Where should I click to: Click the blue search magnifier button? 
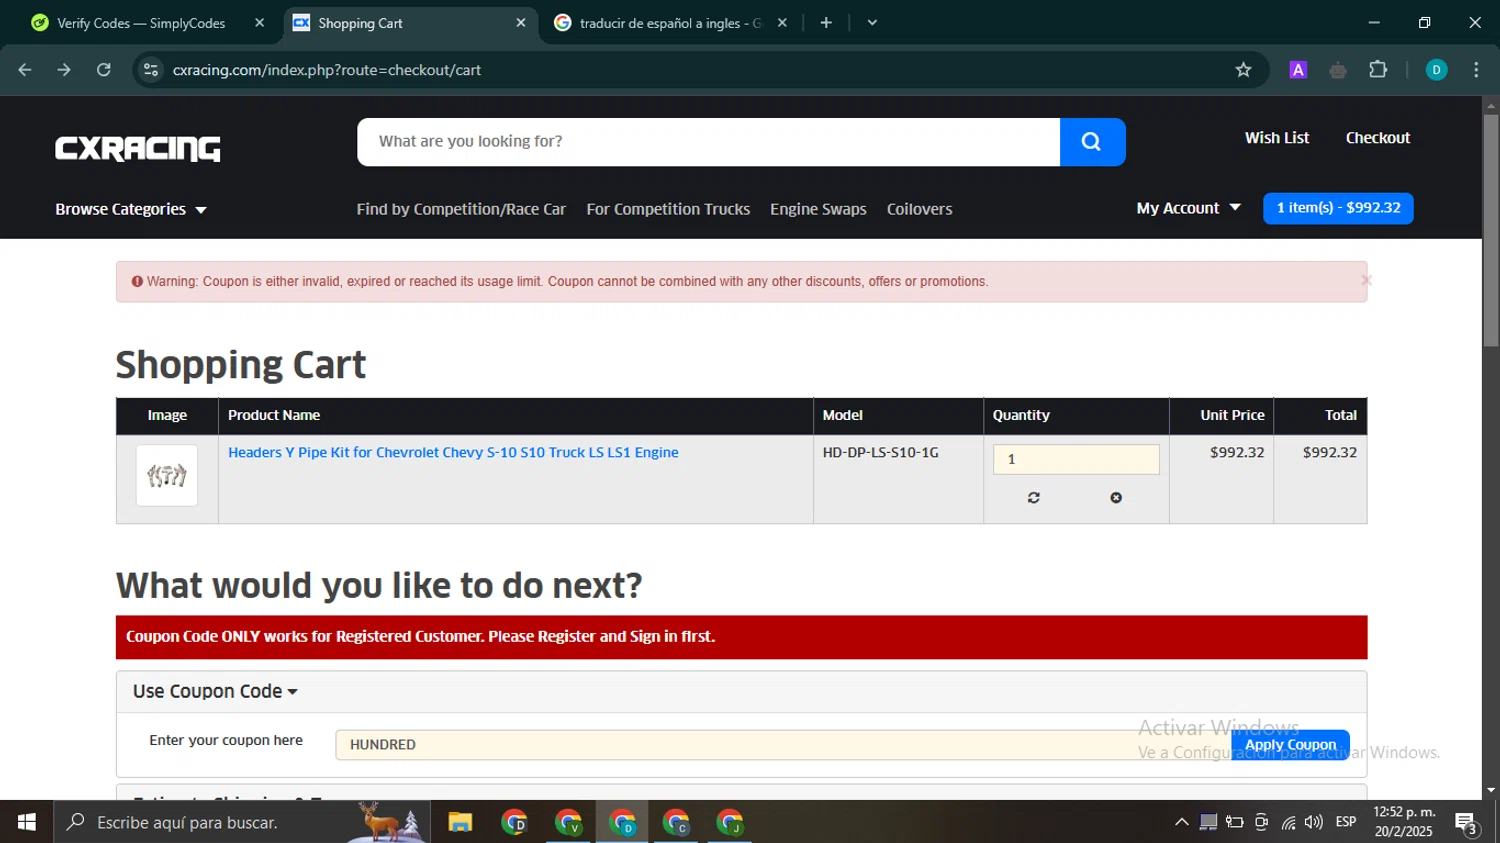1092,142
